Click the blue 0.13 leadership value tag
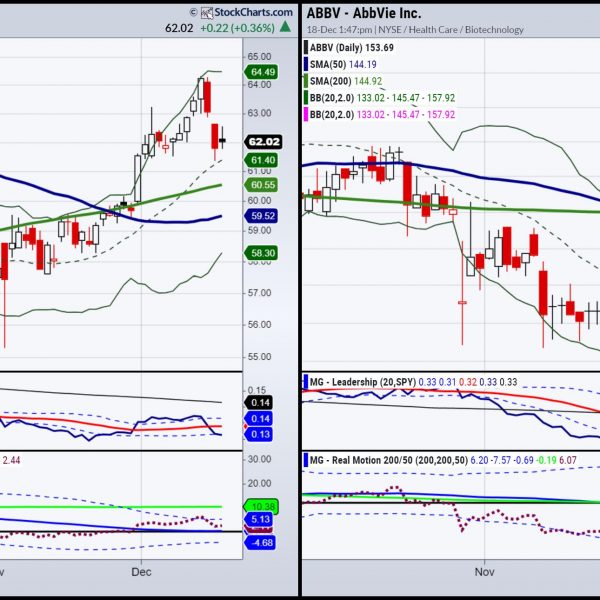The height and width of the screenshot is (600, 600). click(259, 434)
